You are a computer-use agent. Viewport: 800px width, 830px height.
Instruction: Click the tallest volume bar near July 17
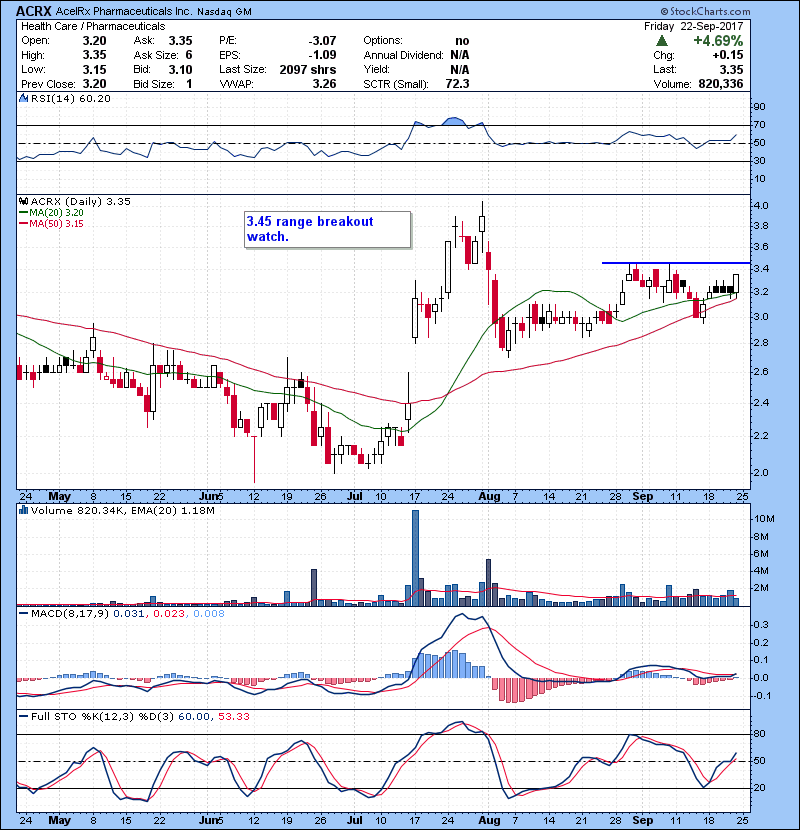415,558
